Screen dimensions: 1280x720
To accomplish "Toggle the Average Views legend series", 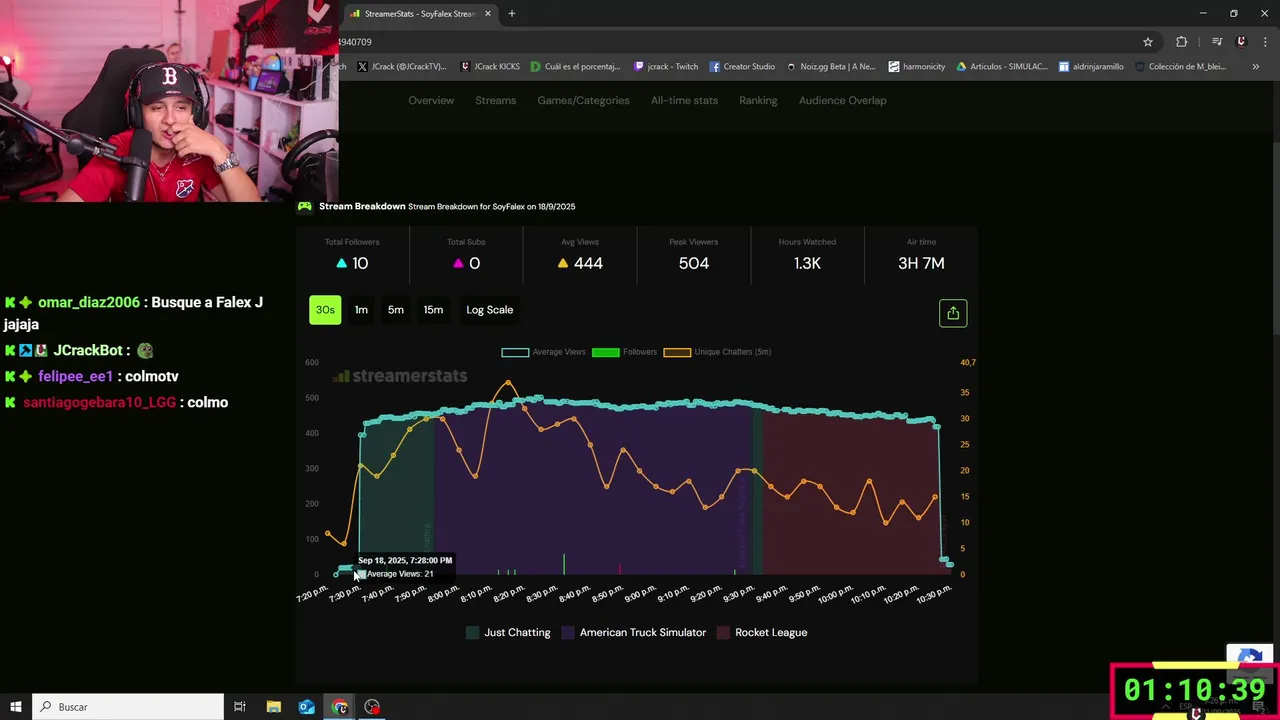I will coord(543,352).
